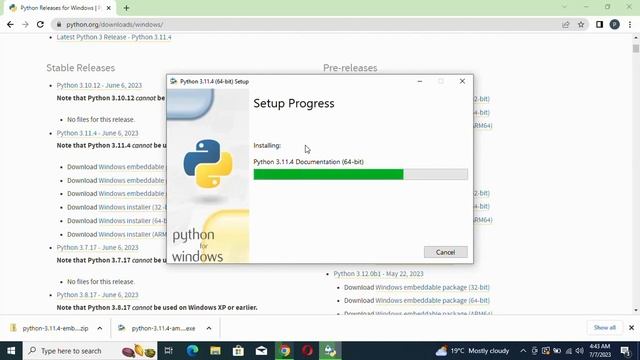The width and height of the screenshot is (640, 360).
Task: Open Microsoft Store from taskbar
Action: pyautogui.click(x=238, y=351)
